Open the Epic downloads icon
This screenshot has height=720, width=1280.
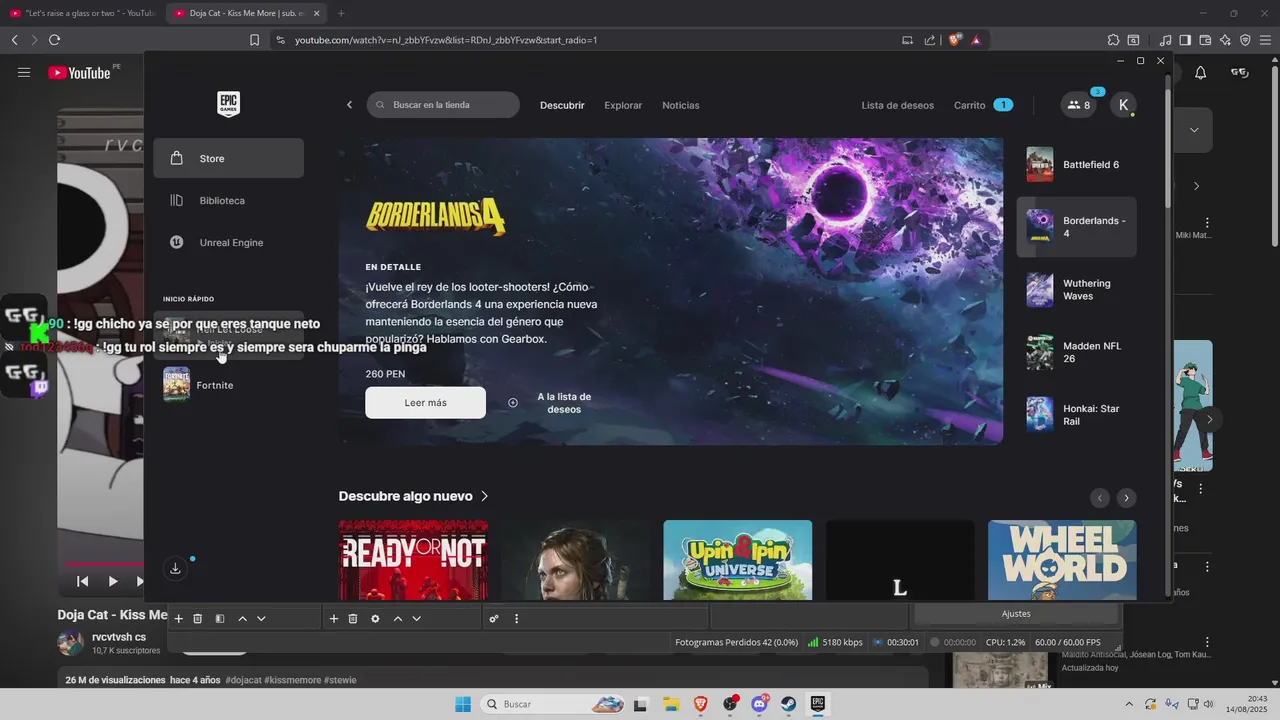pyautogui.click(x=175, y=568)
